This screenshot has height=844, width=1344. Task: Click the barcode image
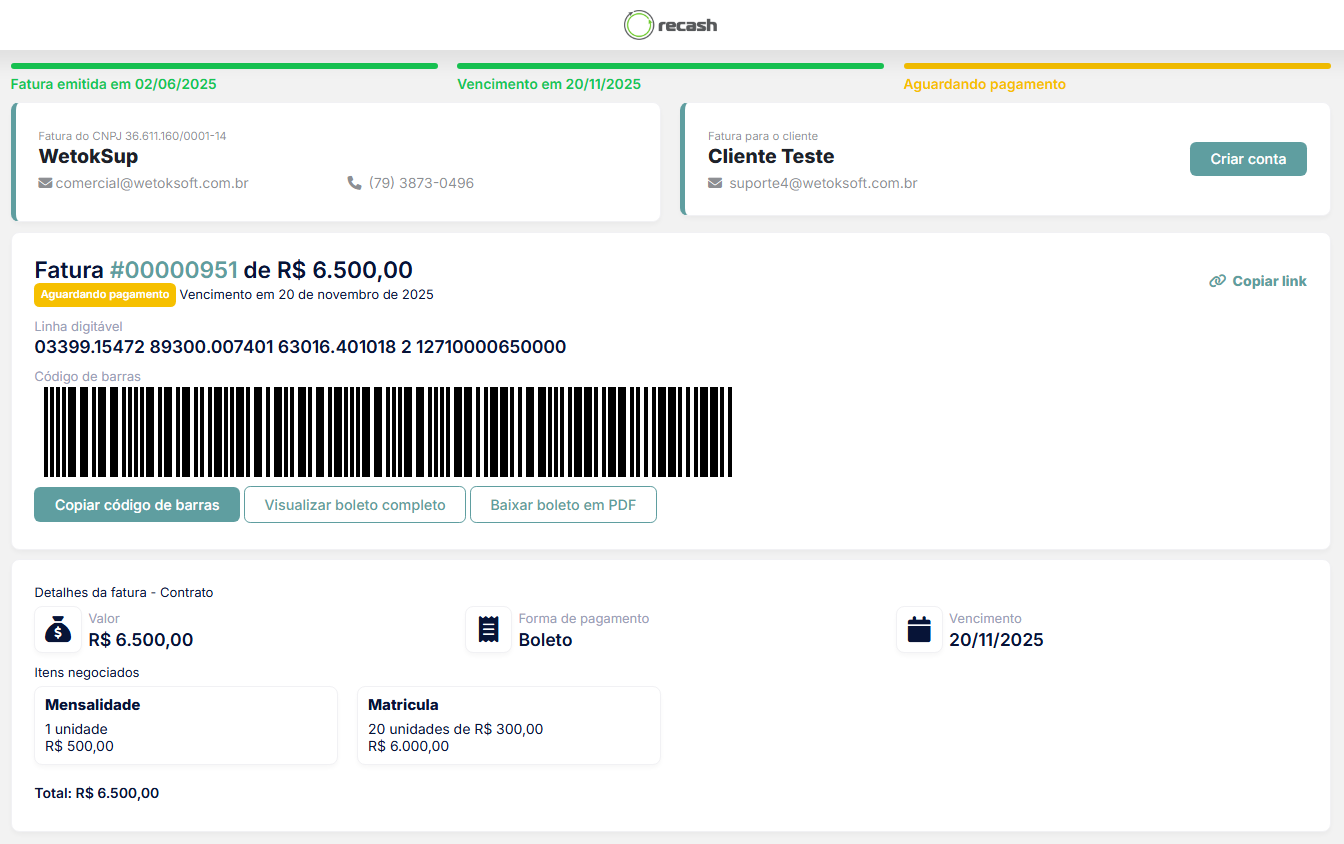pyautogui.click(x=388, y=432)
